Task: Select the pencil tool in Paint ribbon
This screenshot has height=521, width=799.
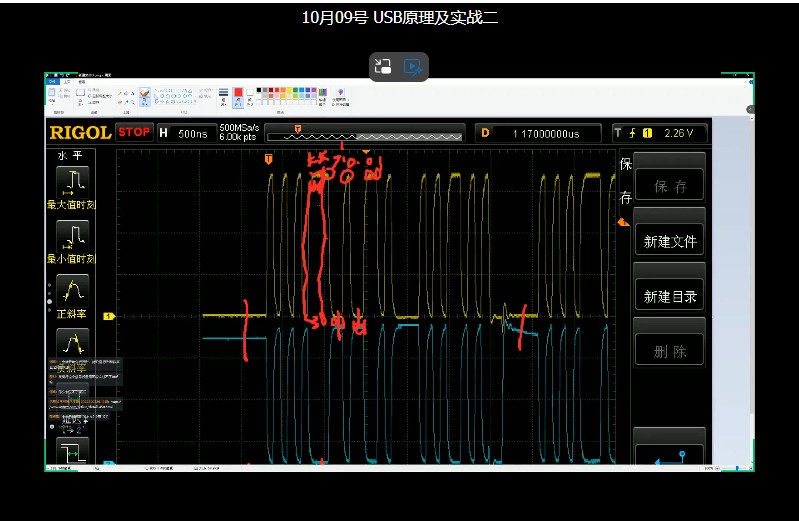Action: (118, 91)
